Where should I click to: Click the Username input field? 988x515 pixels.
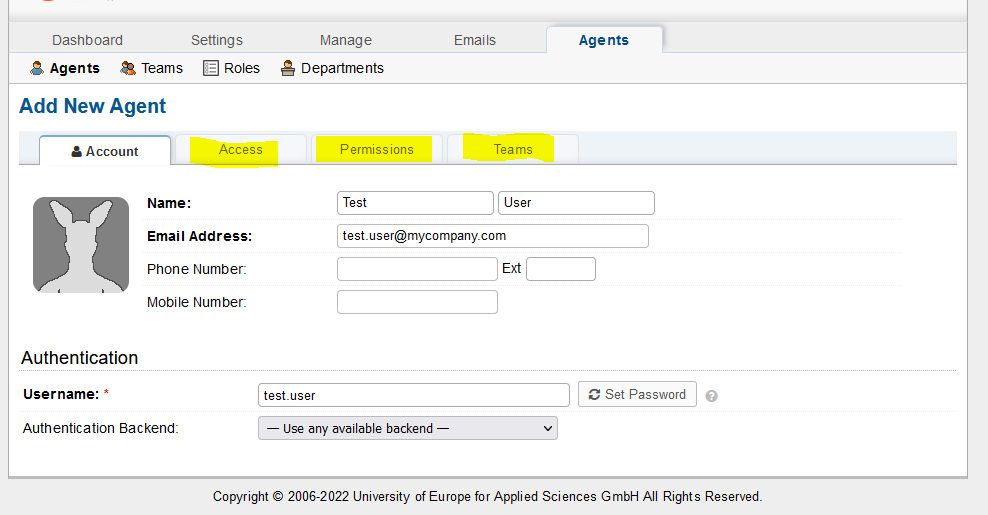click(414, 395)
